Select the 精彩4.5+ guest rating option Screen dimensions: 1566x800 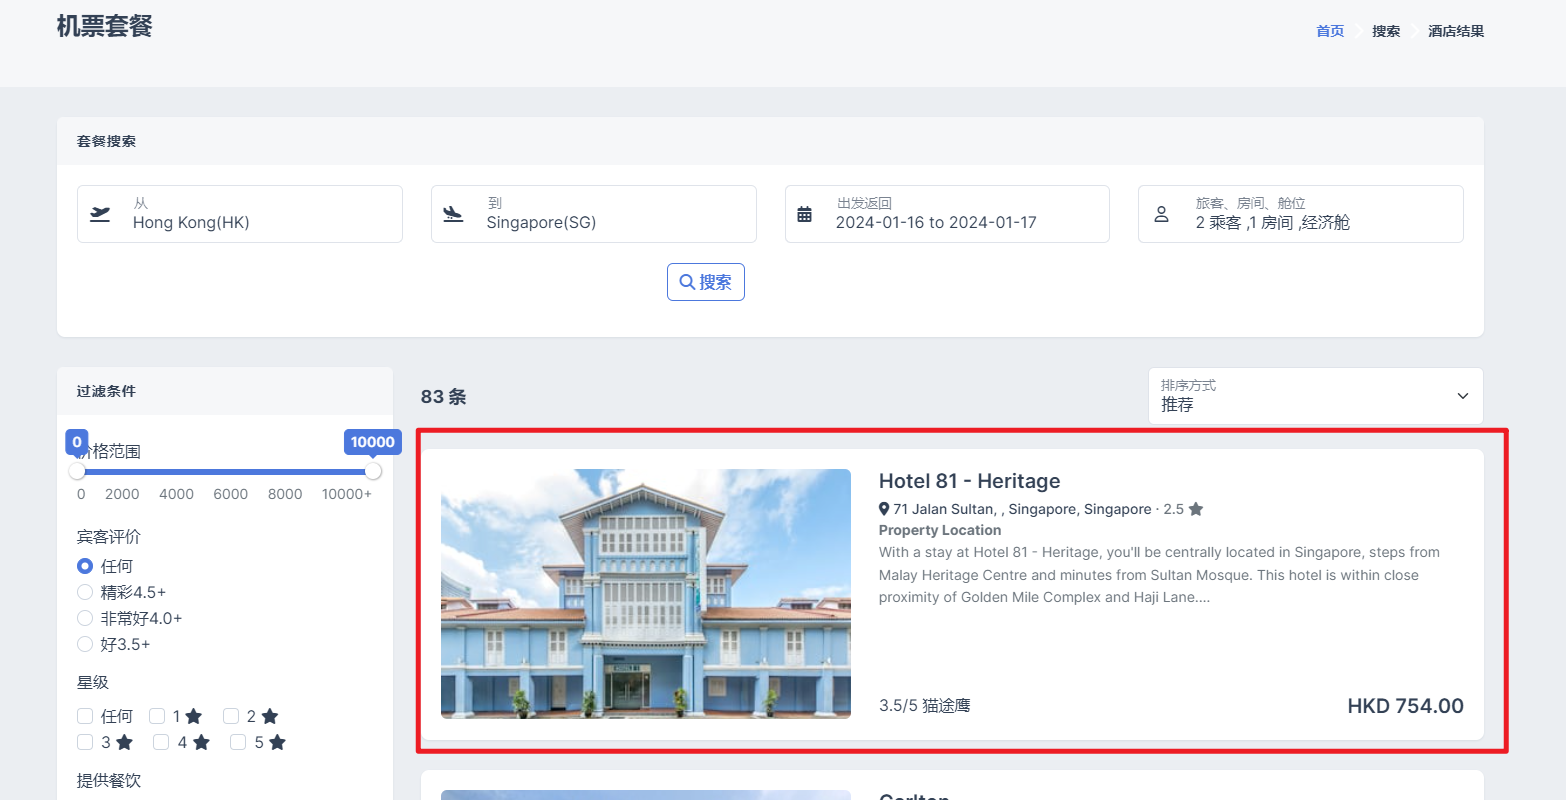(x=85, y=592)
